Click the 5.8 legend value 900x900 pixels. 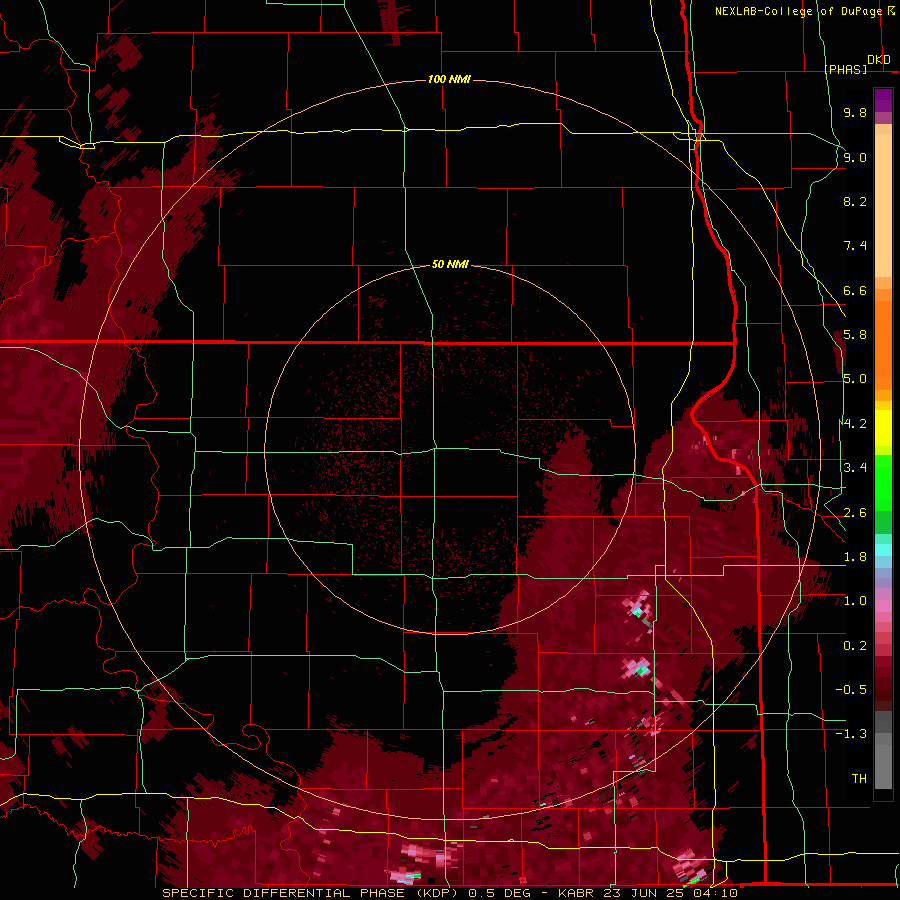tap(855, 335)
